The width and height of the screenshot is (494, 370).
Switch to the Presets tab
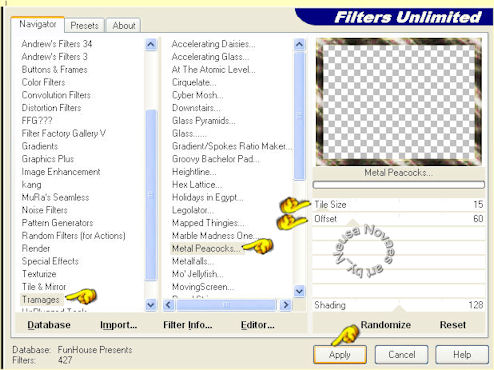pyautogui.click(x=85, y=26)
